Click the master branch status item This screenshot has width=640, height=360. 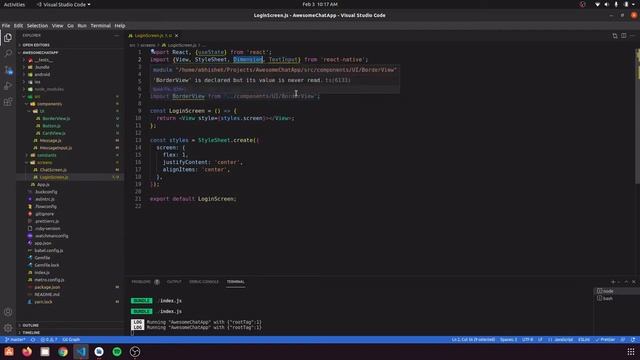tap(16, 340)
